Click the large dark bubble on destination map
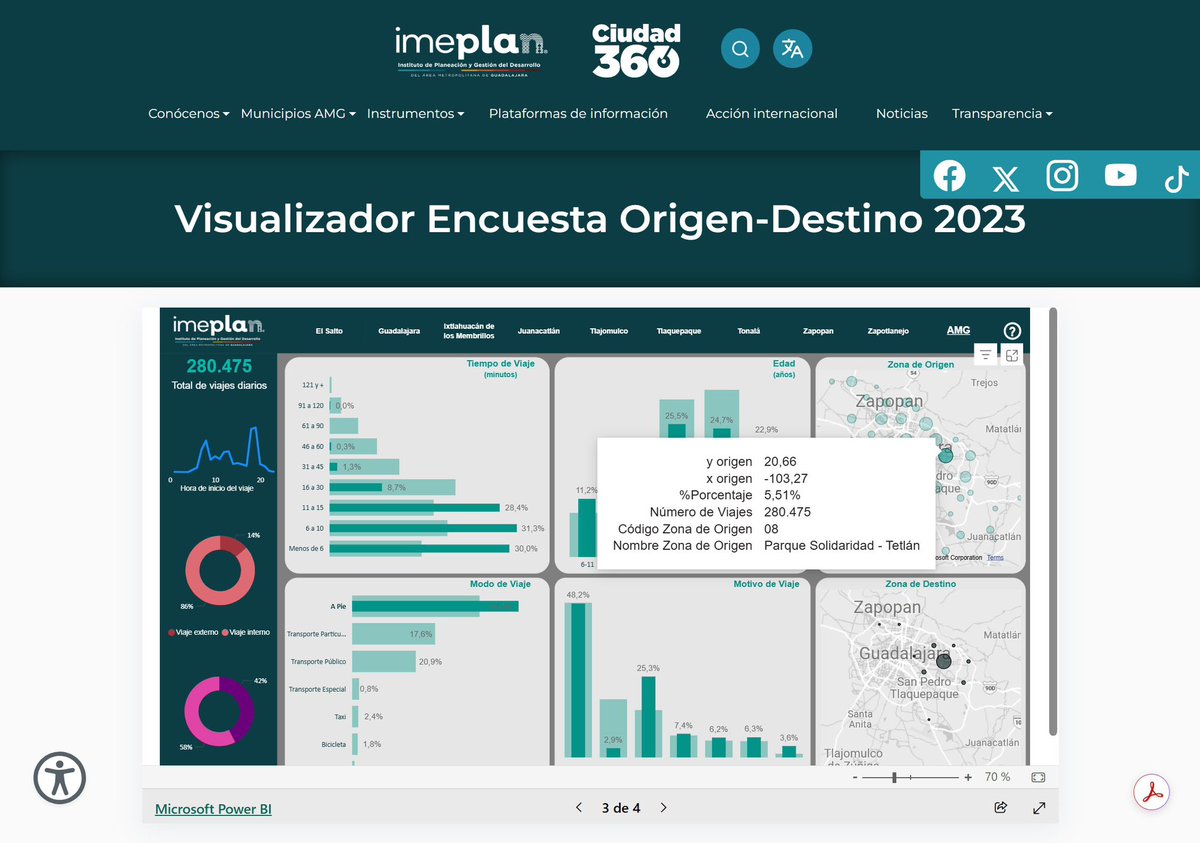This screenshot has width=1200, height=843. [x=943, y=661]
